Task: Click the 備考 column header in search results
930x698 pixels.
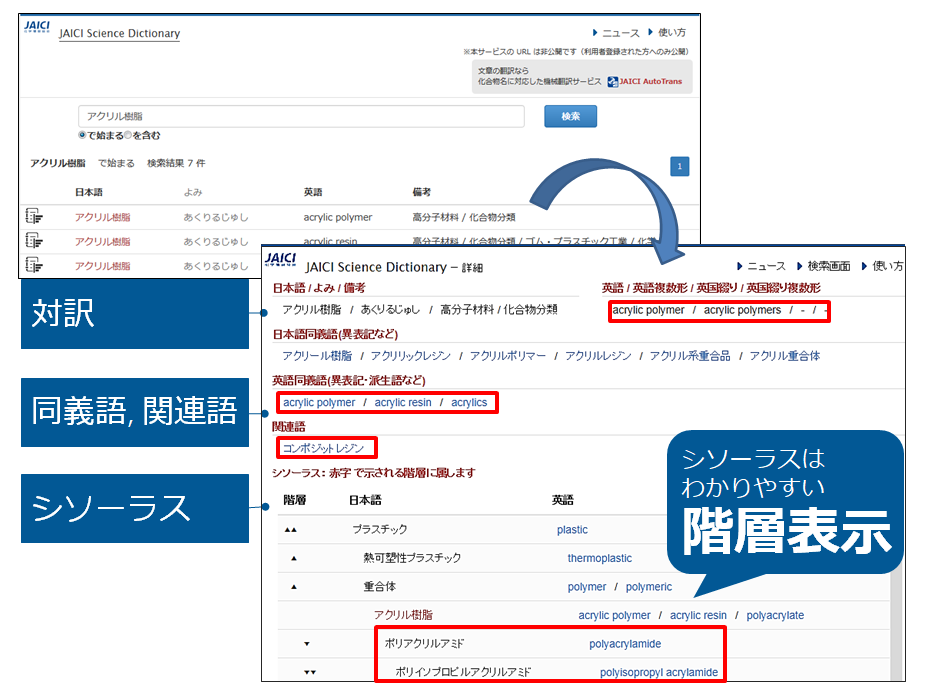Action: pos(421,192)
